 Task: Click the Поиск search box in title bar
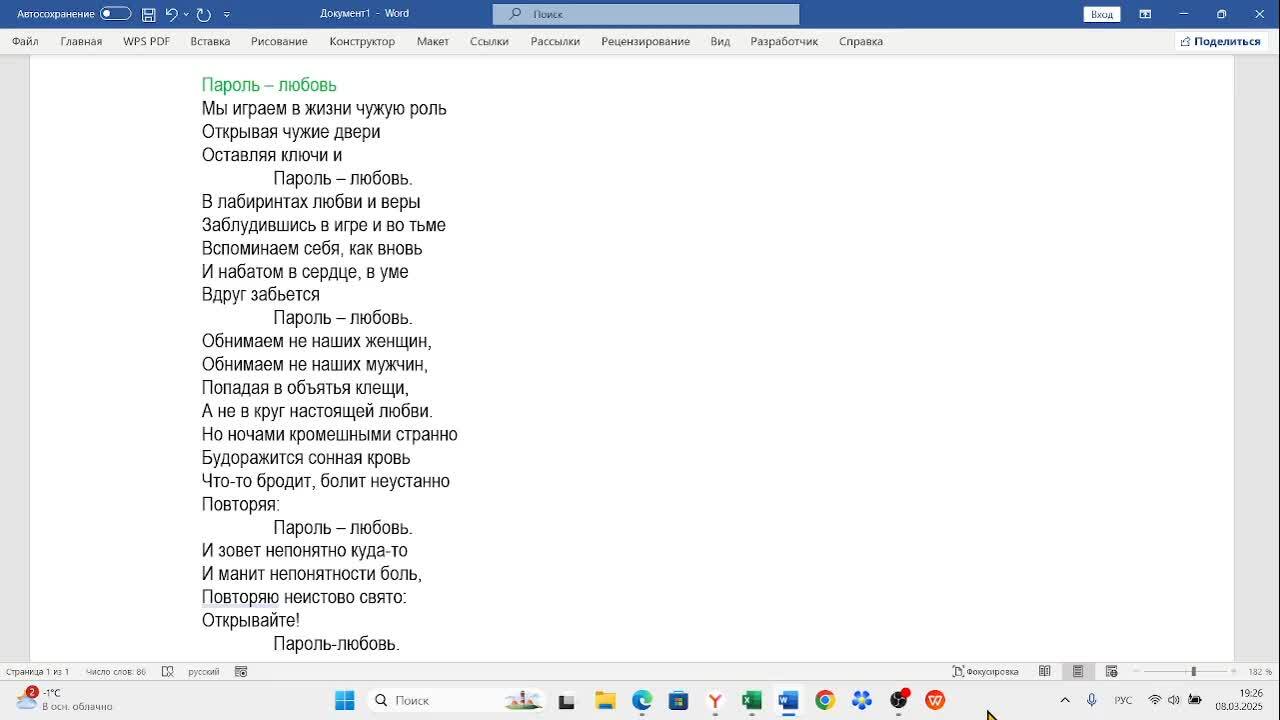coord(646,14)
